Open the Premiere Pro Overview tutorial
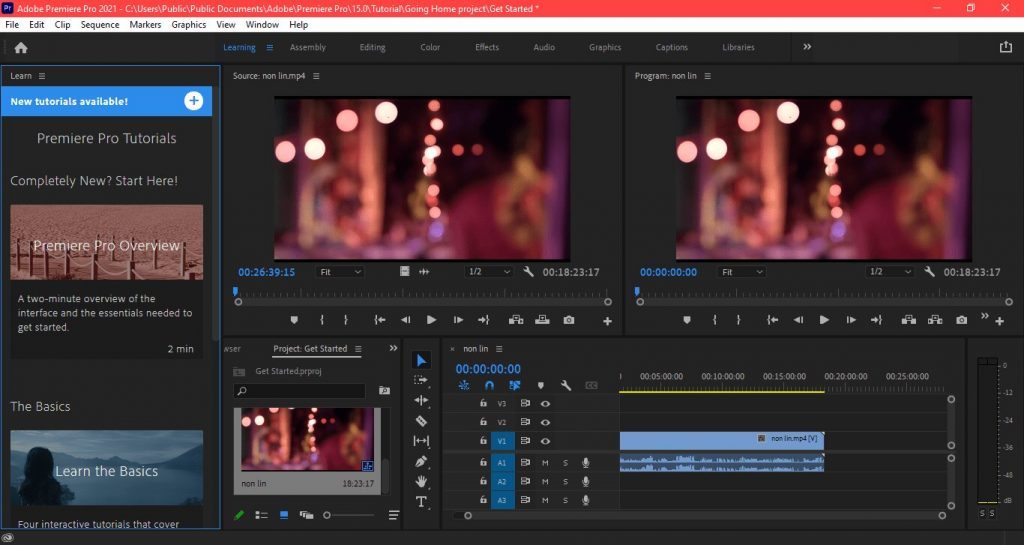1024x545 pixels. click(x=106, y=242)
